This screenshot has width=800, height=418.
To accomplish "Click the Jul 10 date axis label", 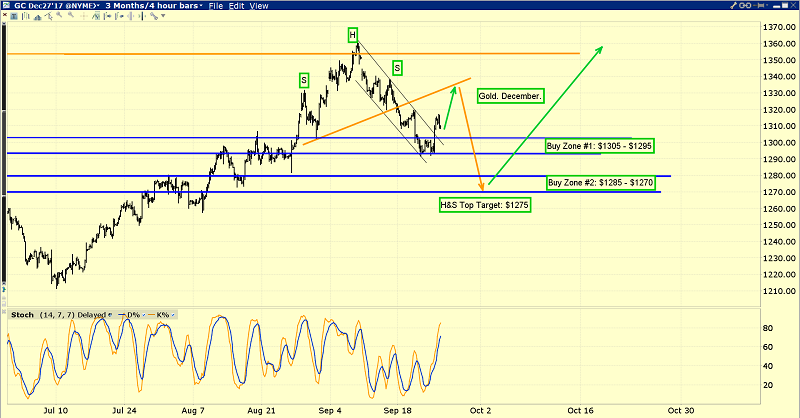I will (x=56, y=410).
